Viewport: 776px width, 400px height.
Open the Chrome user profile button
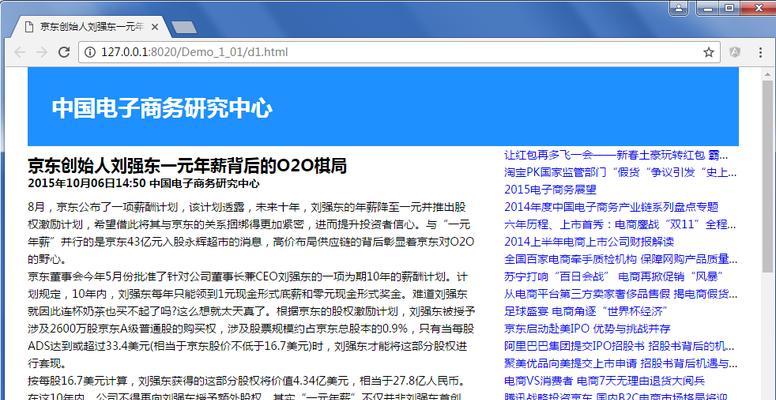679,7
